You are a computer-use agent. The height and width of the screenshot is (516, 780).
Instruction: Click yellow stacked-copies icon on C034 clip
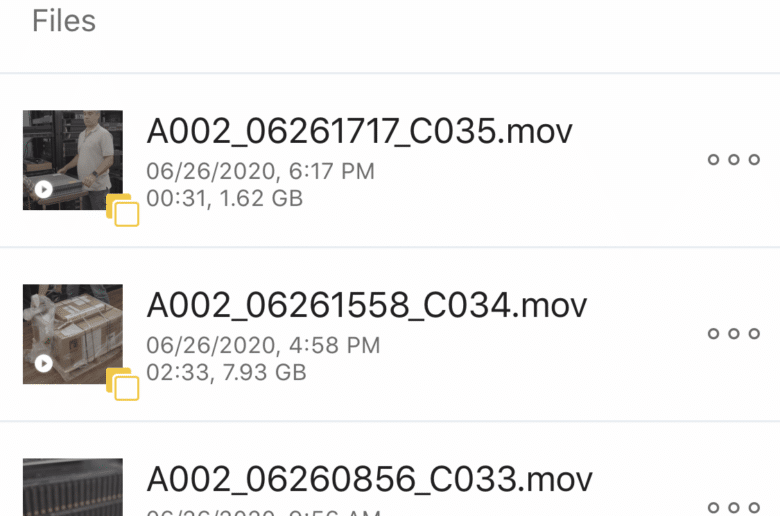[x=122, y=384]
